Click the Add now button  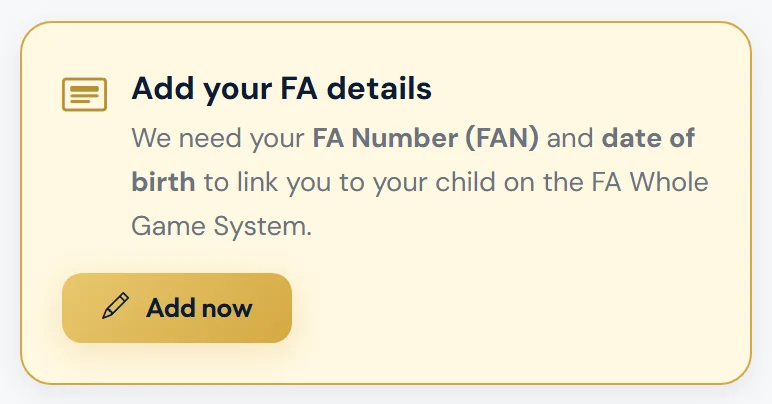pos(177,308)
